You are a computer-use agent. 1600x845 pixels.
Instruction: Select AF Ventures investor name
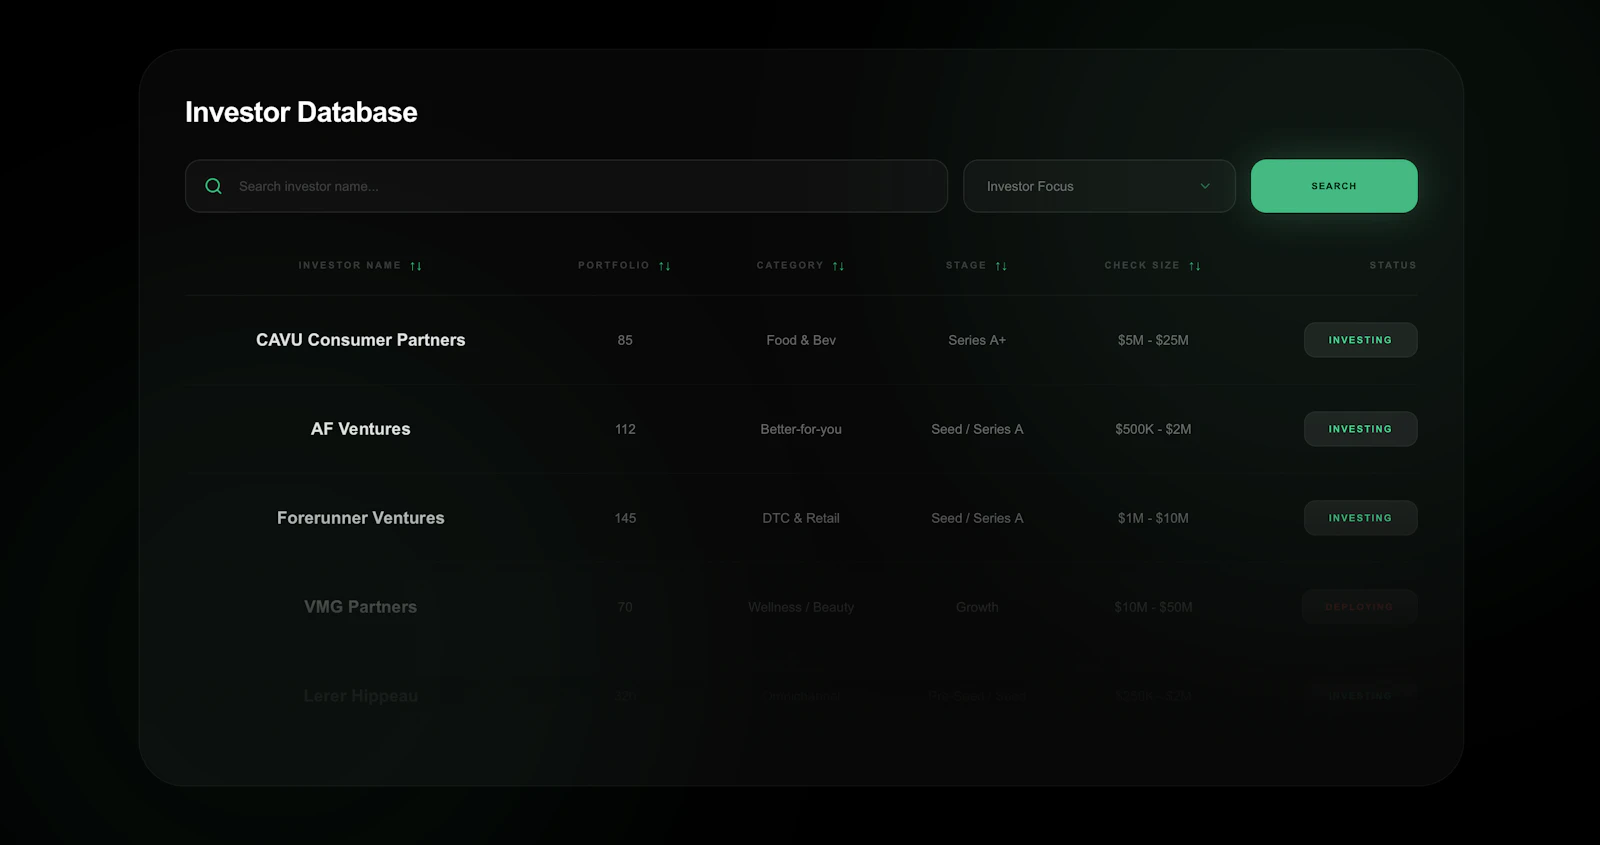361,429
